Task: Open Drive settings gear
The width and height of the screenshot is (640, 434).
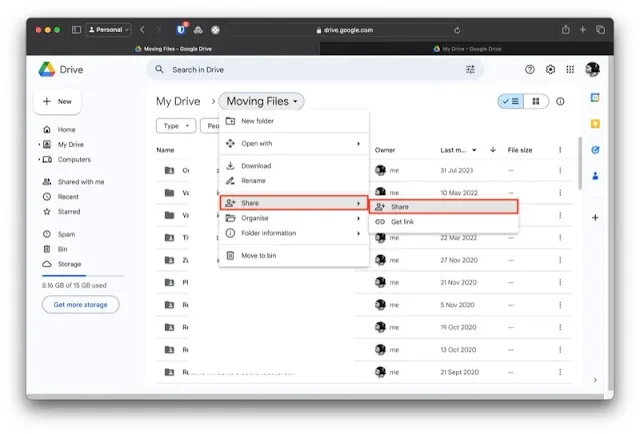Action: (x=550, y=69)
